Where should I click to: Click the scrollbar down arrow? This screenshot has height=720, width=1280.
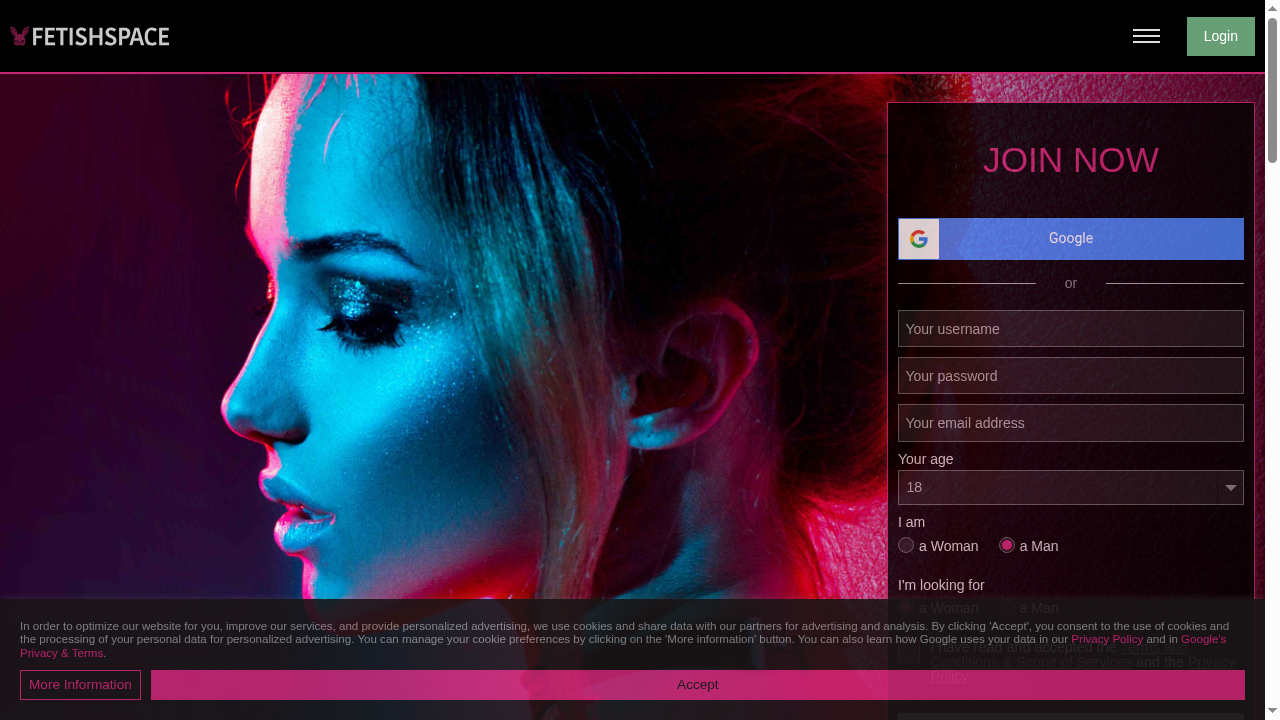click(1272, 712)
